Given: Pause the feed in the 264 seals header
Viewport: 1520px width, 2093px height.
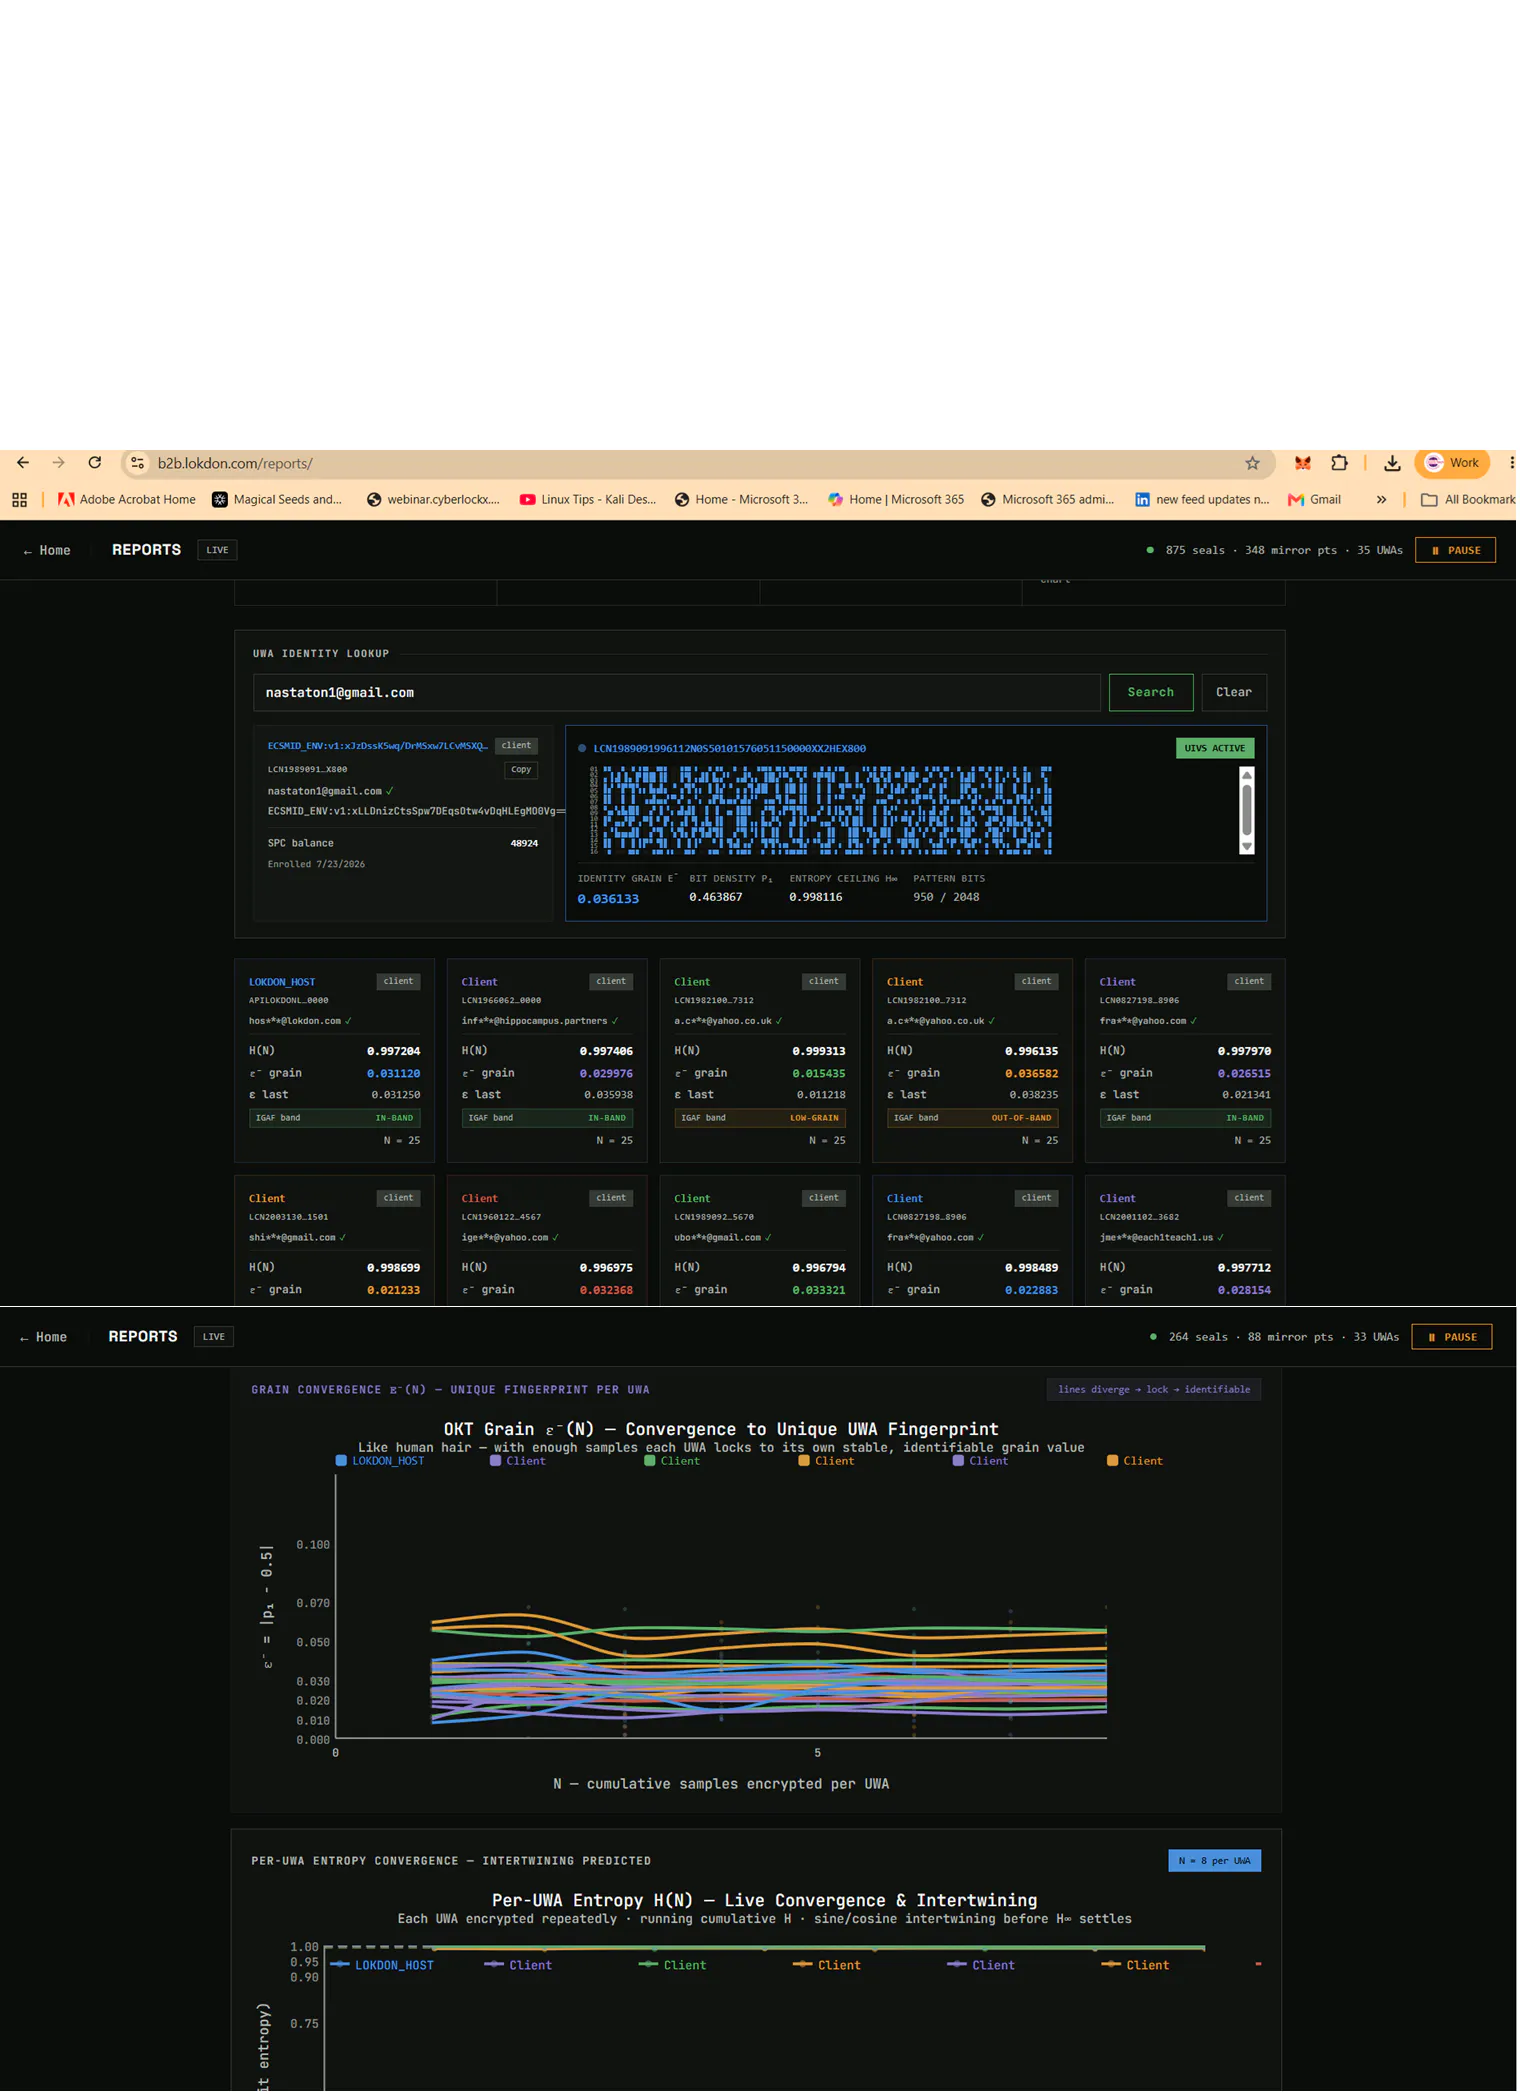Looking at the screenshot, I should (1453, 1338).
